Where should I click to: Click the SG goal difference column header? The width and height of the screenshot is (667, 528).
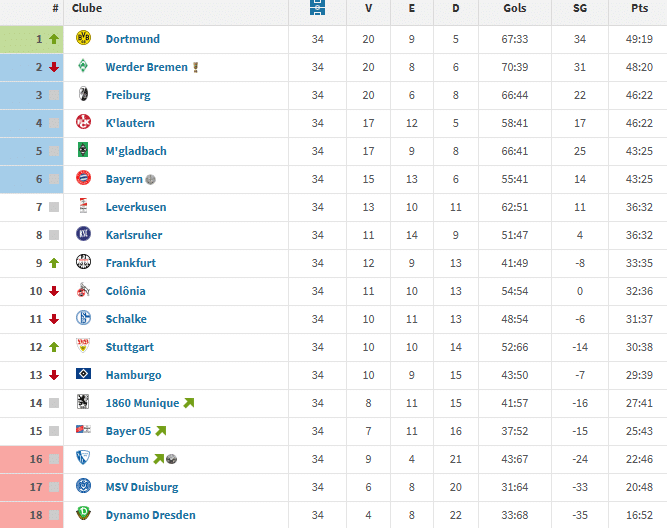click(580, 8)
